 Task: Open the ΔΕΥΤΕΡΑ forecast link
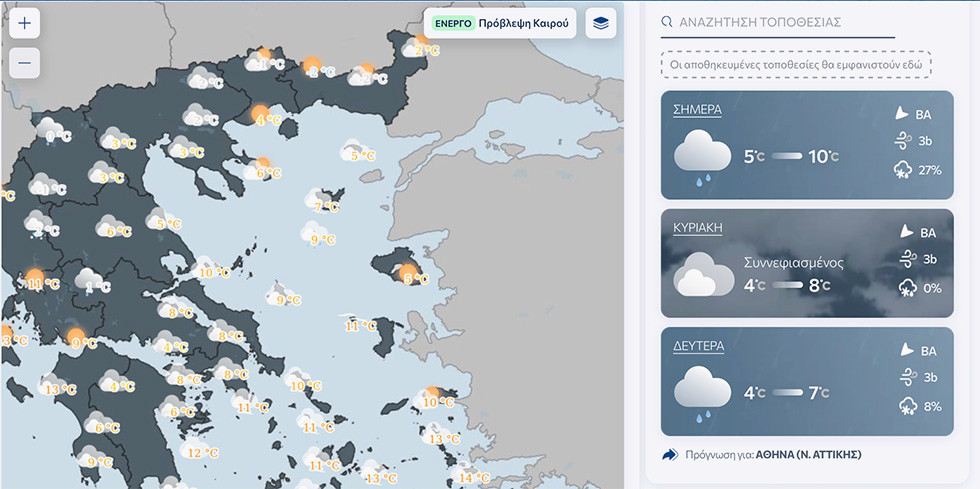coord(699,345)
